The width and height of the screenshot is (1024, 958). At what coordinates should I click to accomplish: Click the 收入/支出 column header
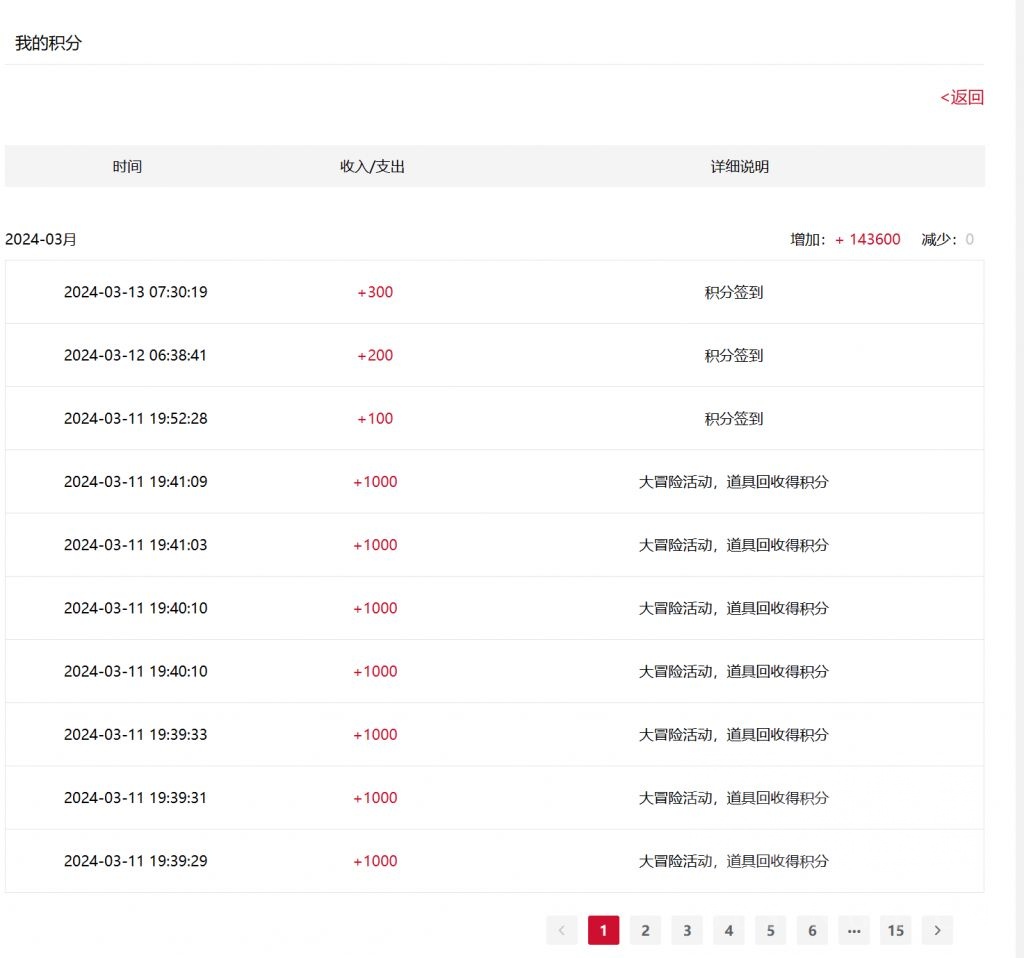(x=372, y=167)
